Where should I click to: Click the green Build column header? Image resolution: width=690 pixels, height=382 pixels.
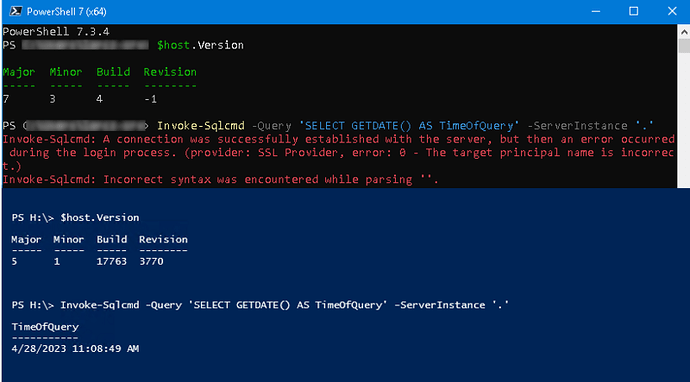(113, 72)
